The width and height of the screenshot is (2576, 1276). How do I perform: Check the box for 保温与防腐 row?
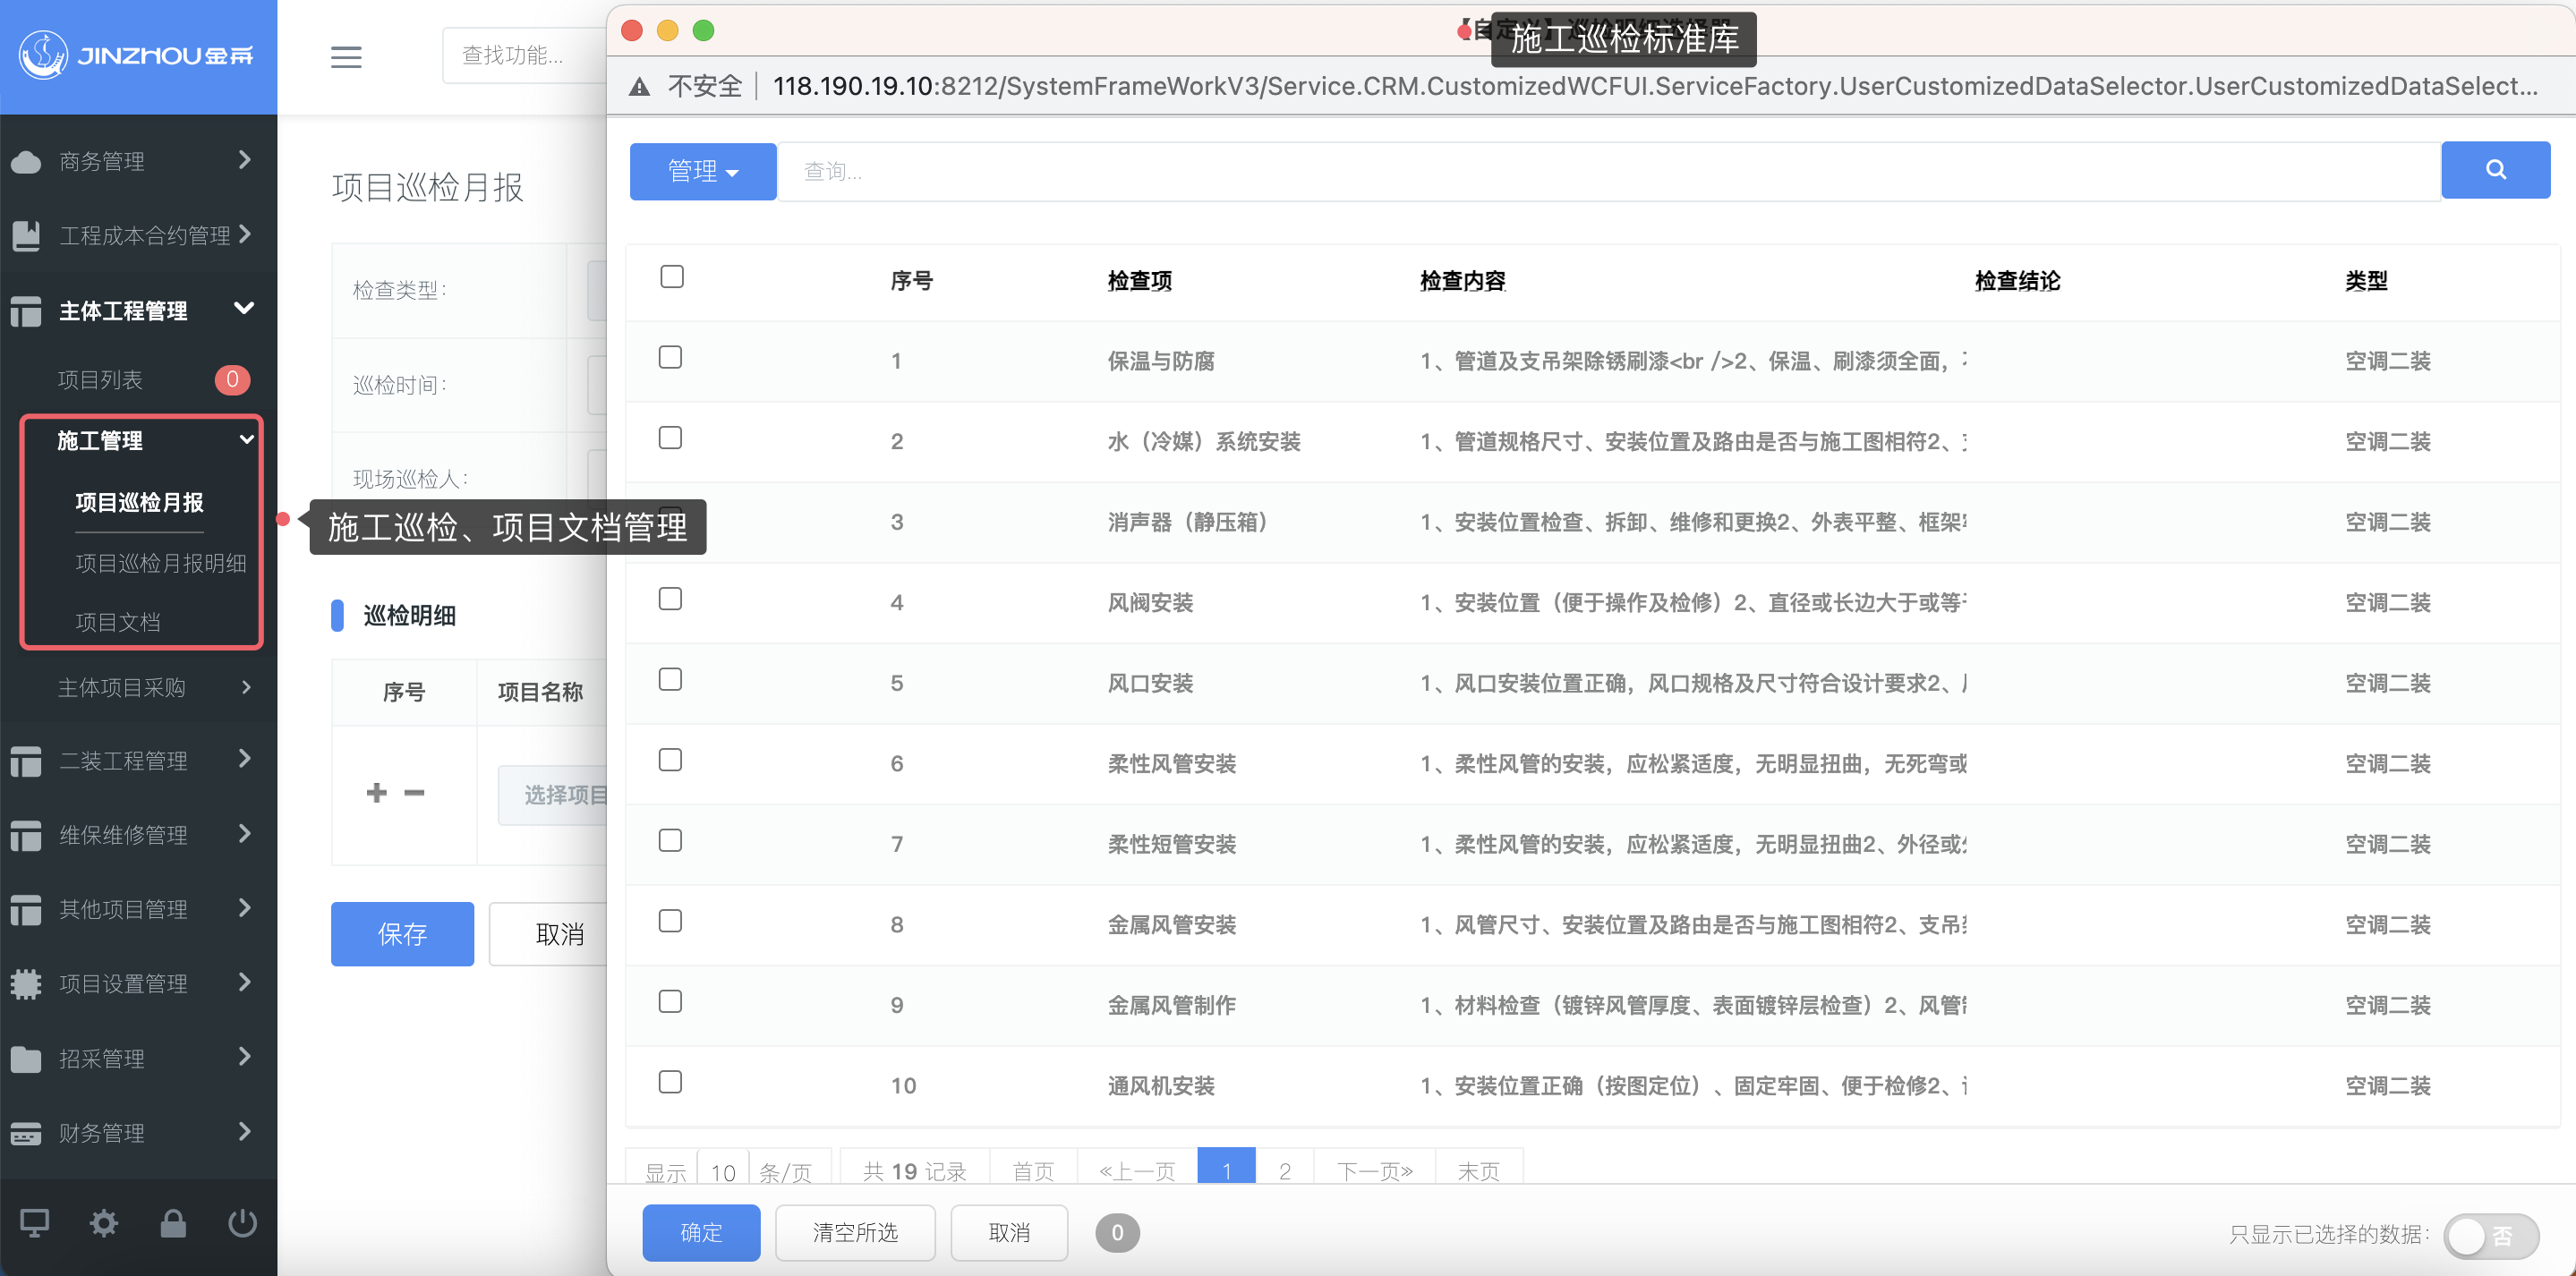coord(670,358)
